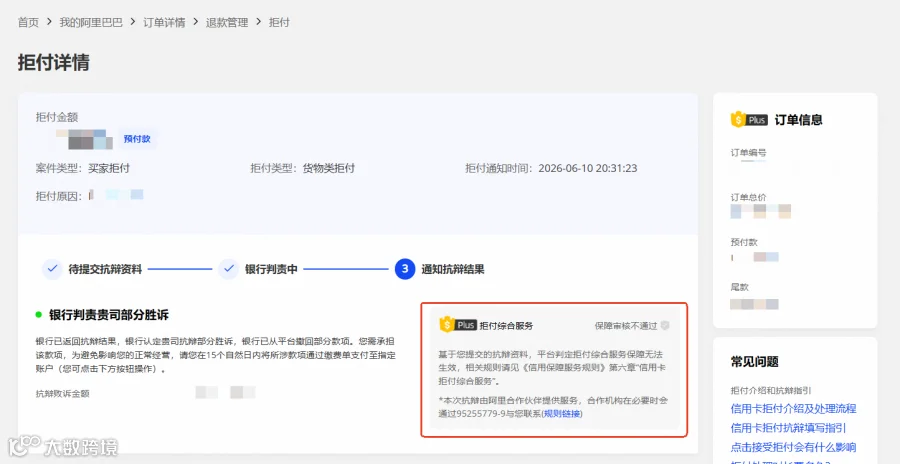The height and width of the screenshot is (464, 900).
Task: Select the 待提交抗辩资料 step label
Action: [x=105, y=269]
